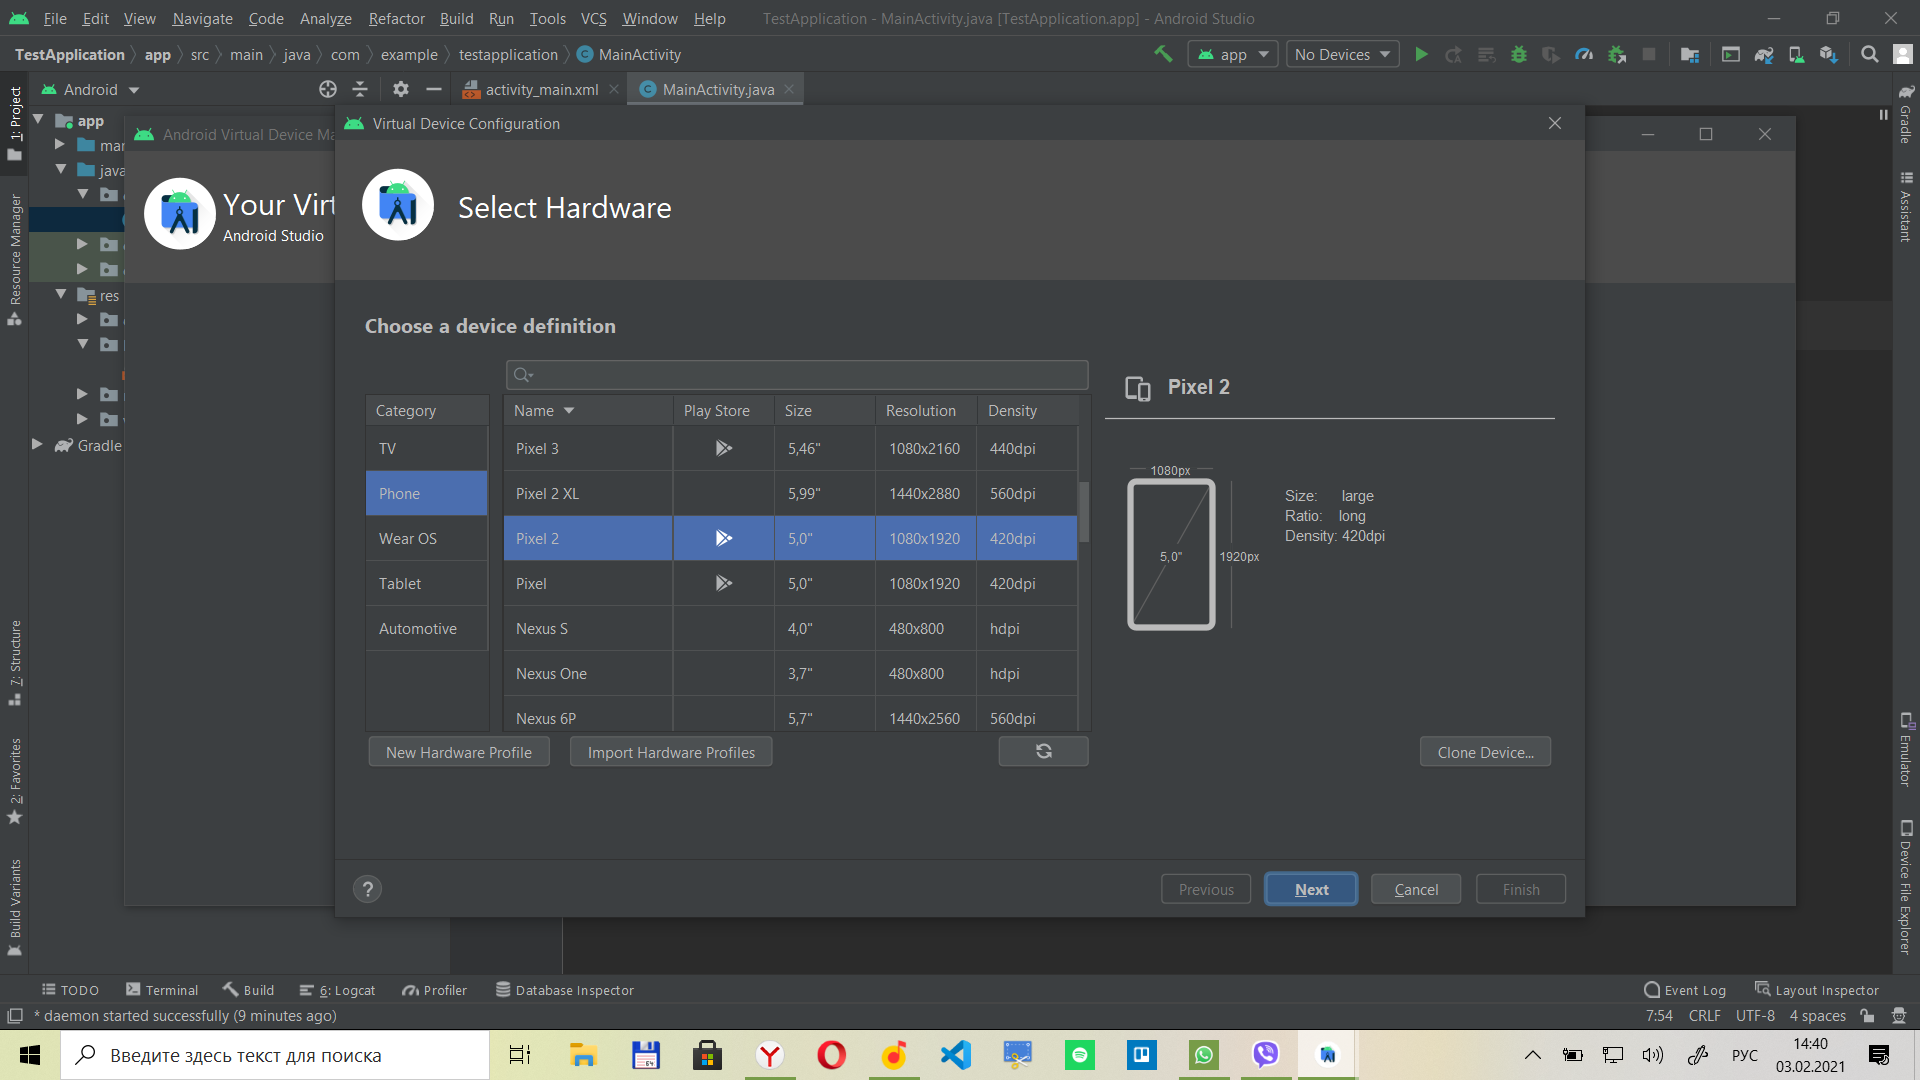Screen dimensions: 1920x1080
Task: Select the Automotive category
Action: [427, 628]
